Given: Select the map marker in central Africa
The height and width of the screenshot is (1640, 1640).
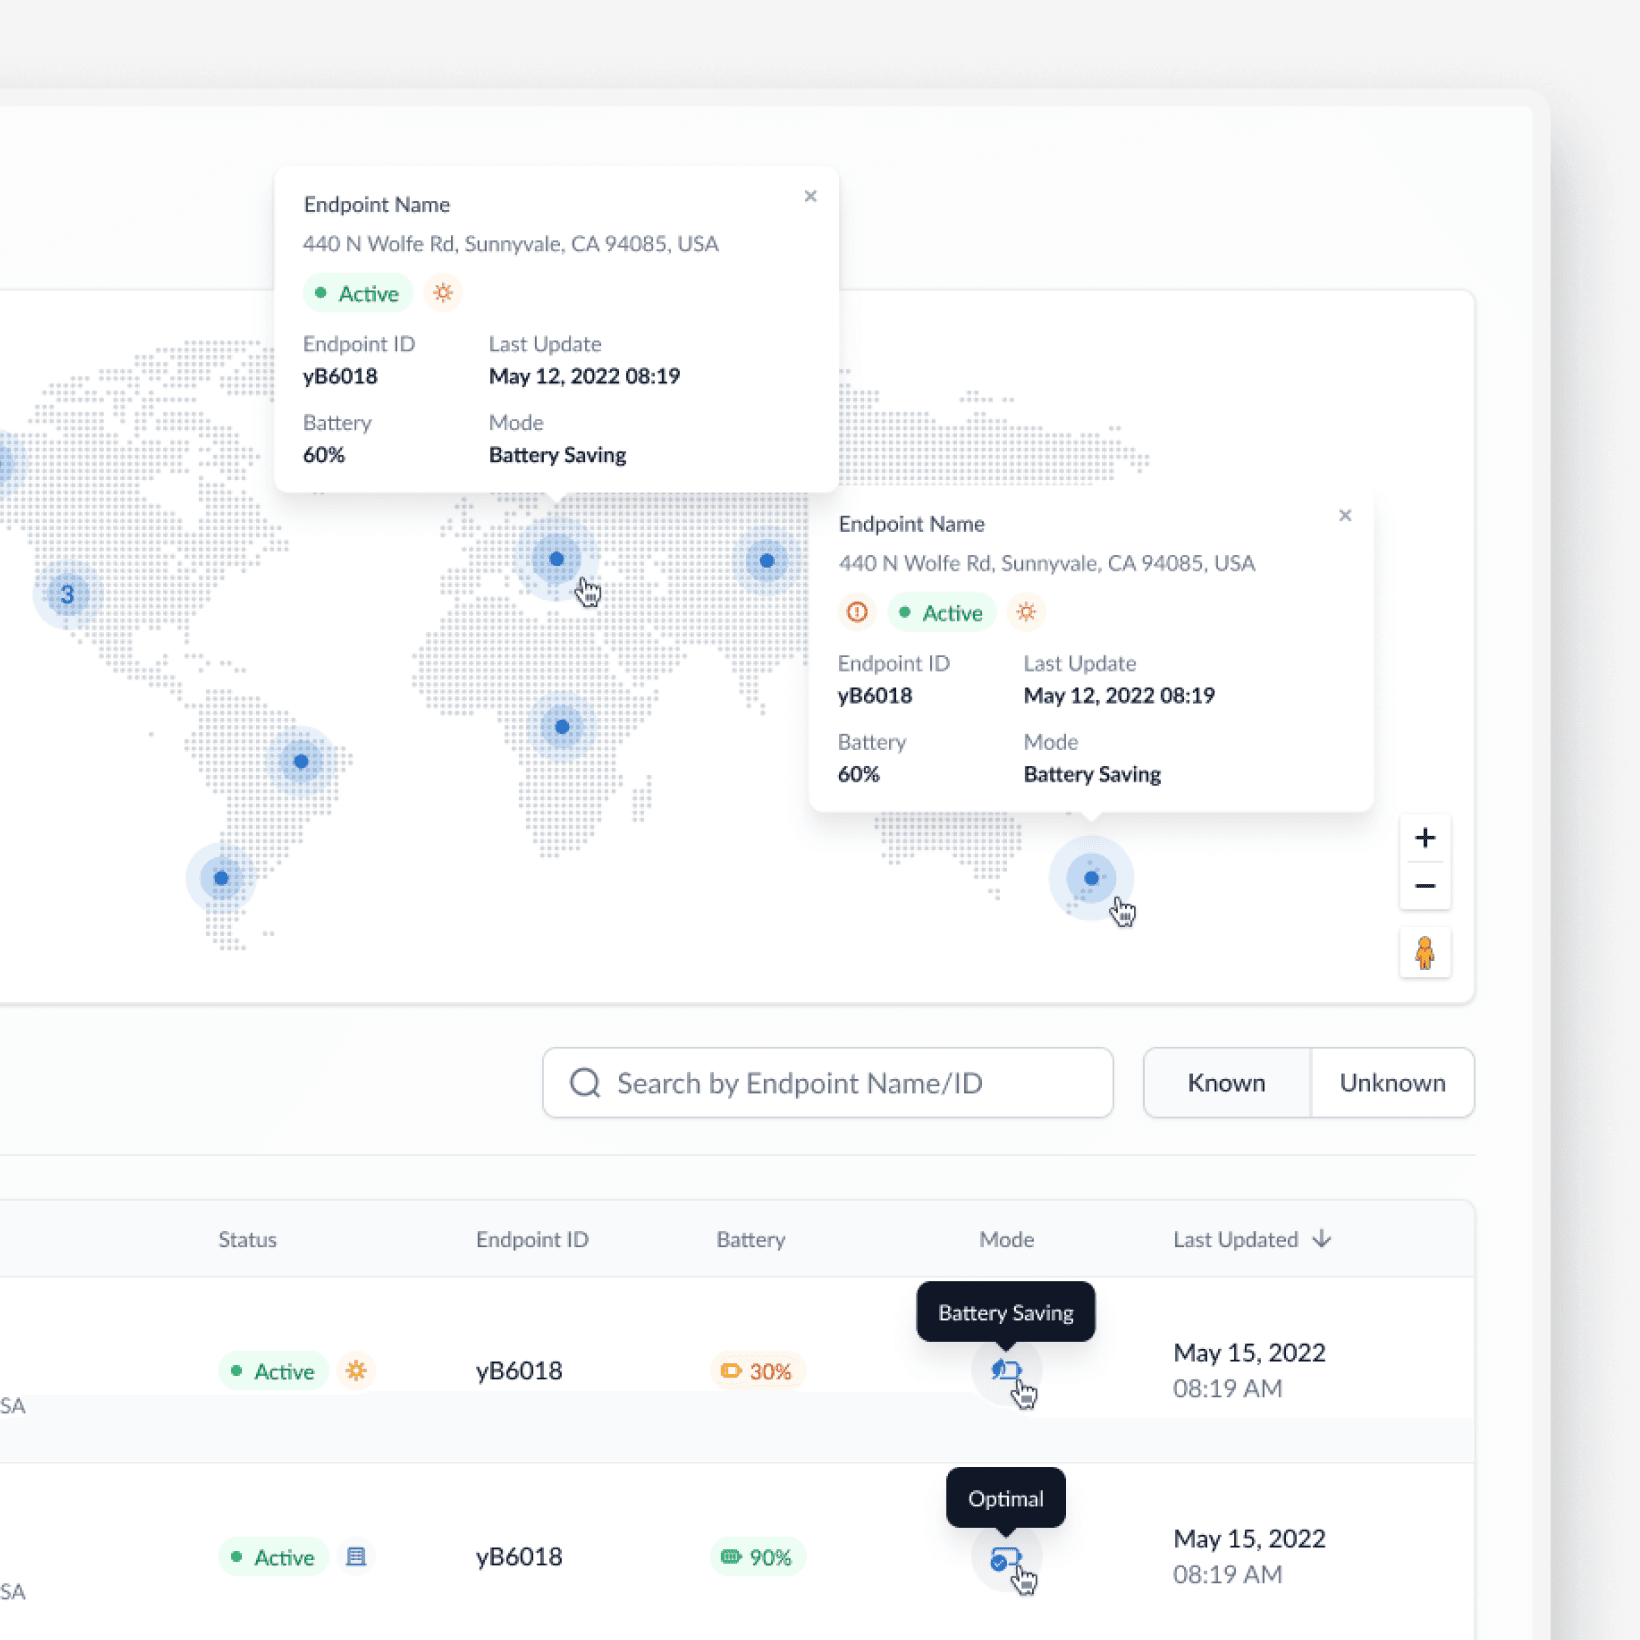Looking at the screenshot, I should click(x=562, y=727).
